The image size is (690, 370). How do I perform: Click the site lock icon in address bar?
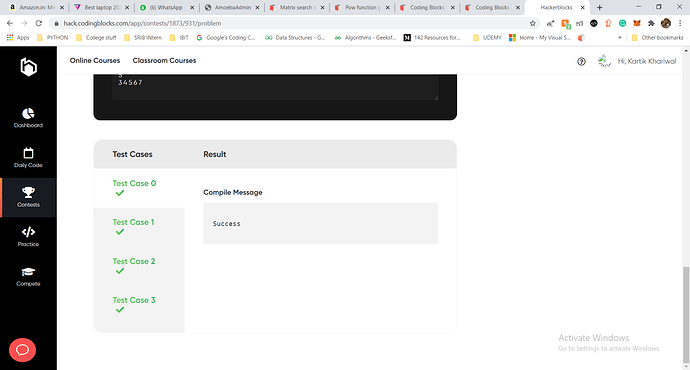coord(56,23)
